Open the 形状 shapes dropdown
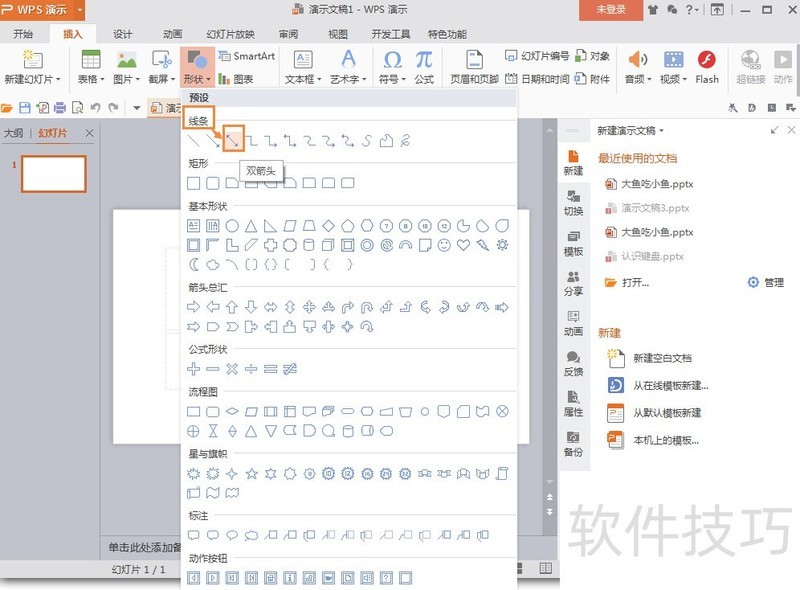800x590 pixels. click(x=197, y=67)
